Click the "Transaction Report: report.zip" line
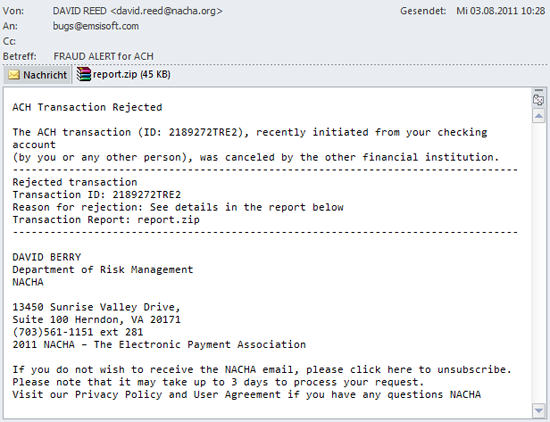The image size is (550, 422). 106,220
